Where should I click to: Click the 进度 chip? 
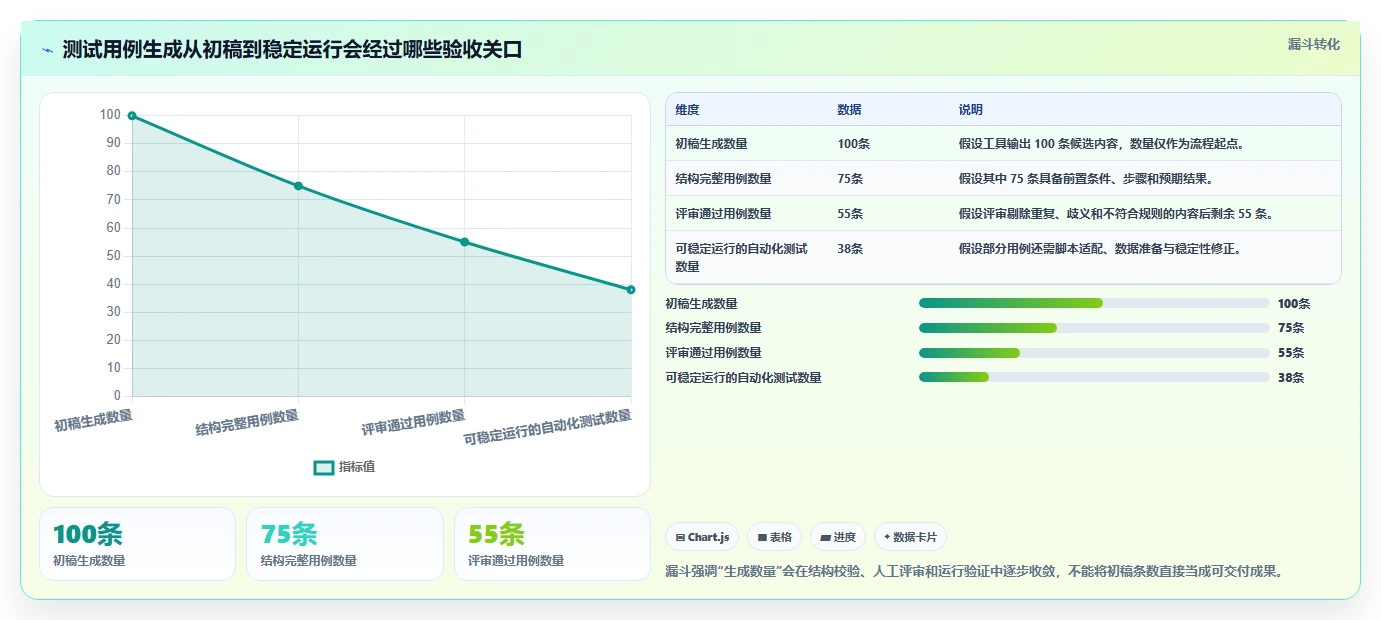[x=838, y=537]
